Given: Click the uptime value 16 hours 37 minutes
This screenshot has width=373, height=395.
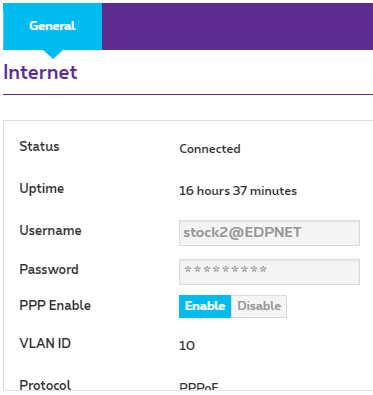Looking at the screenshot, I should (x=238, y=191).
